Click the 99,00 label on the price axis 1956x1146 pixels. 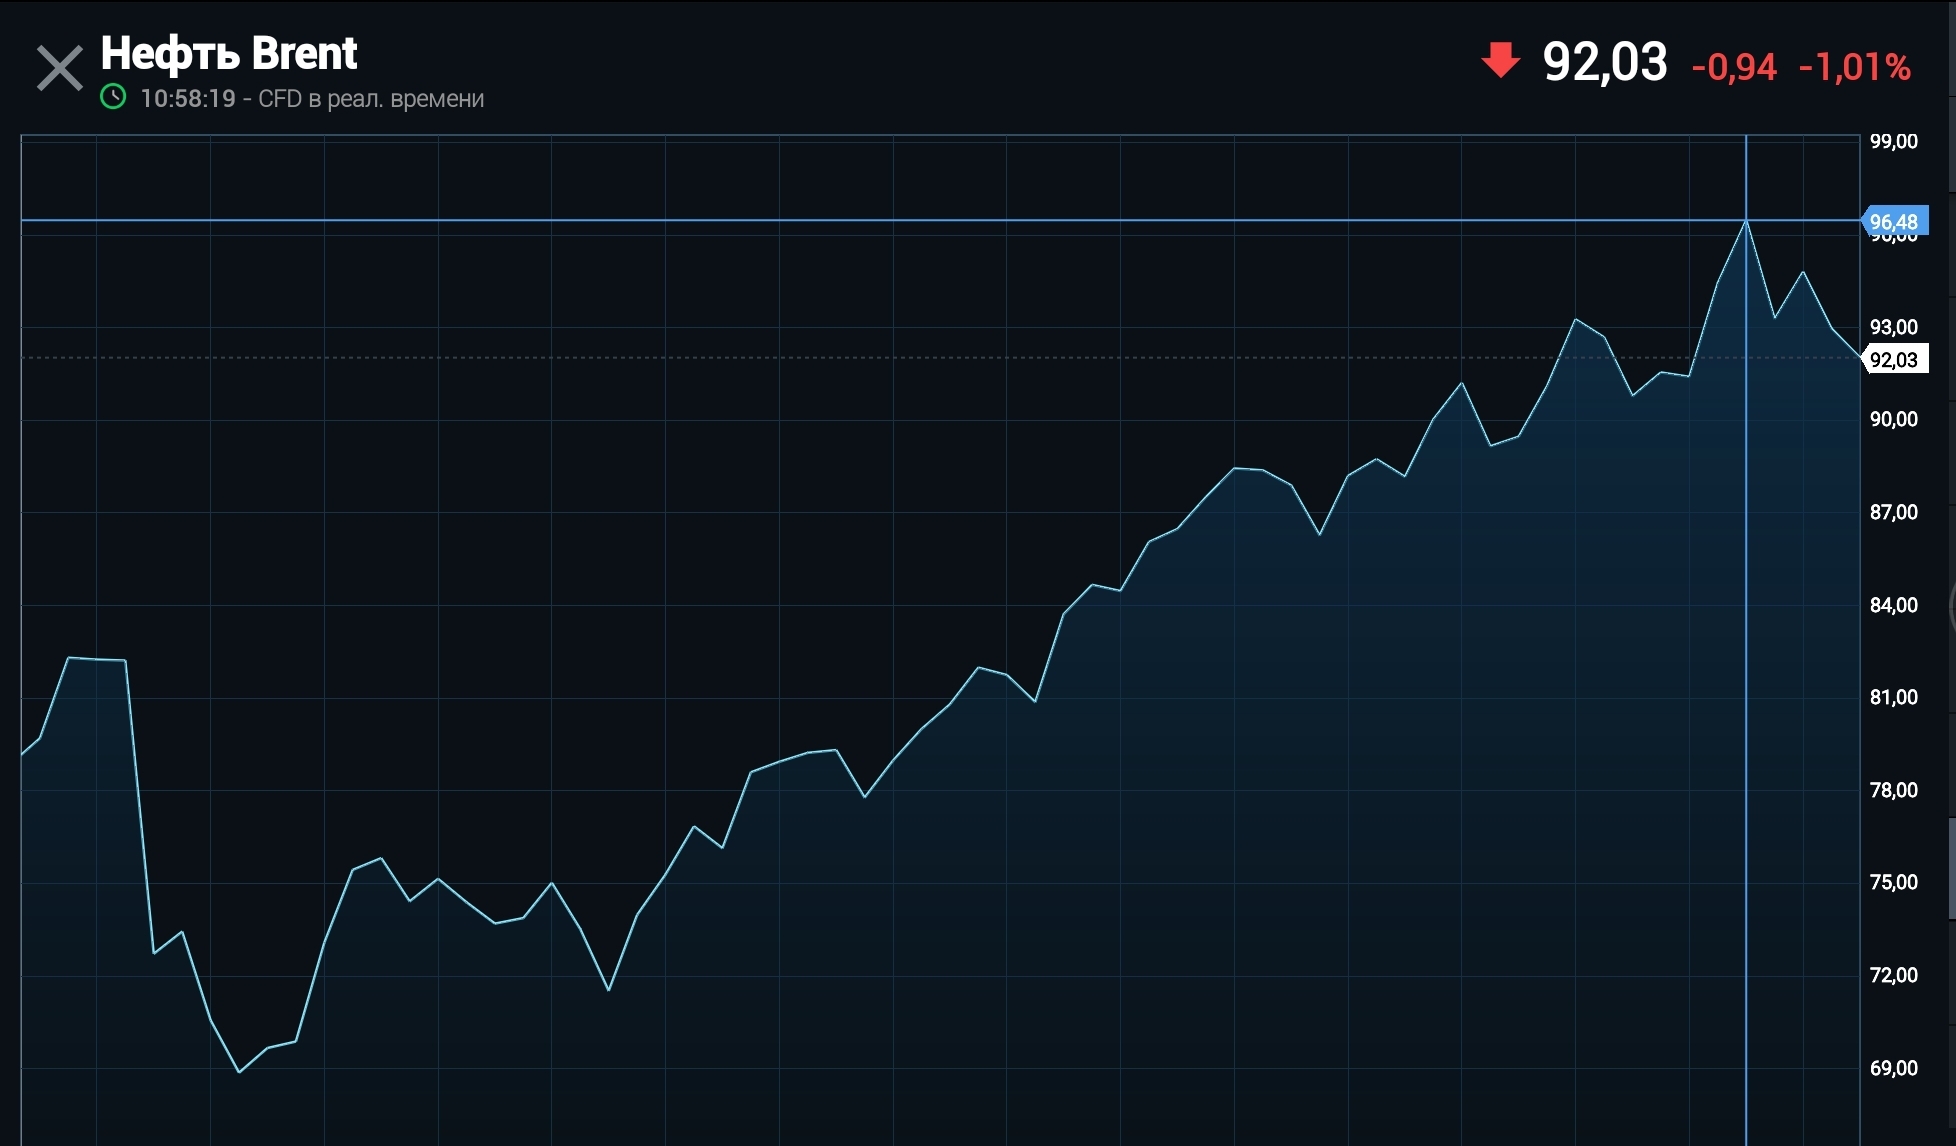(1894, 141)
